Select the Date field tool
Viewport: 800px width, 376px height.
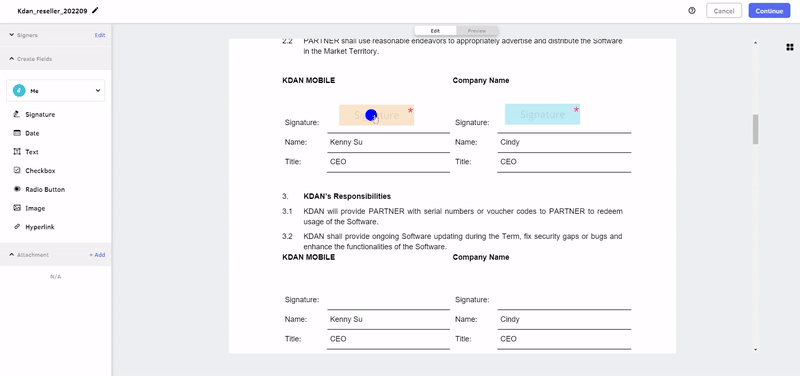[x=26, y=133]
